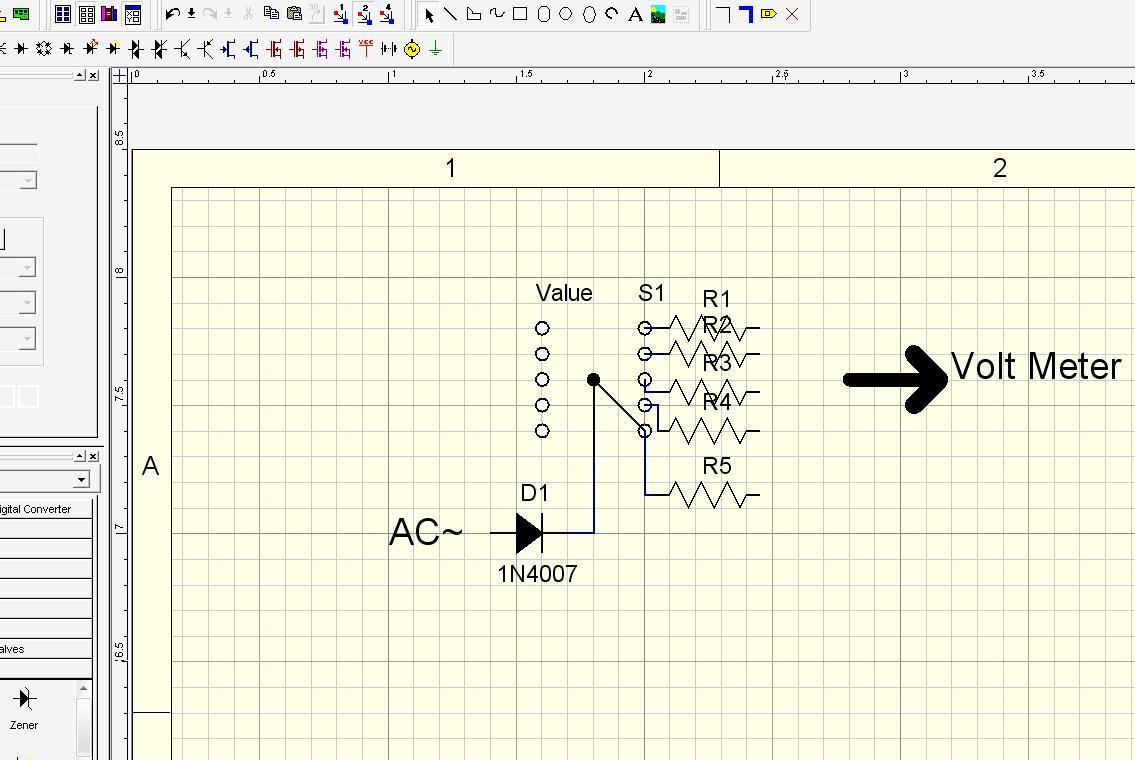Image resolution: width=1135 pixels, height=760 pixels.
Task: Select the Zener component thumbnail
Action: tap(24, 708)
